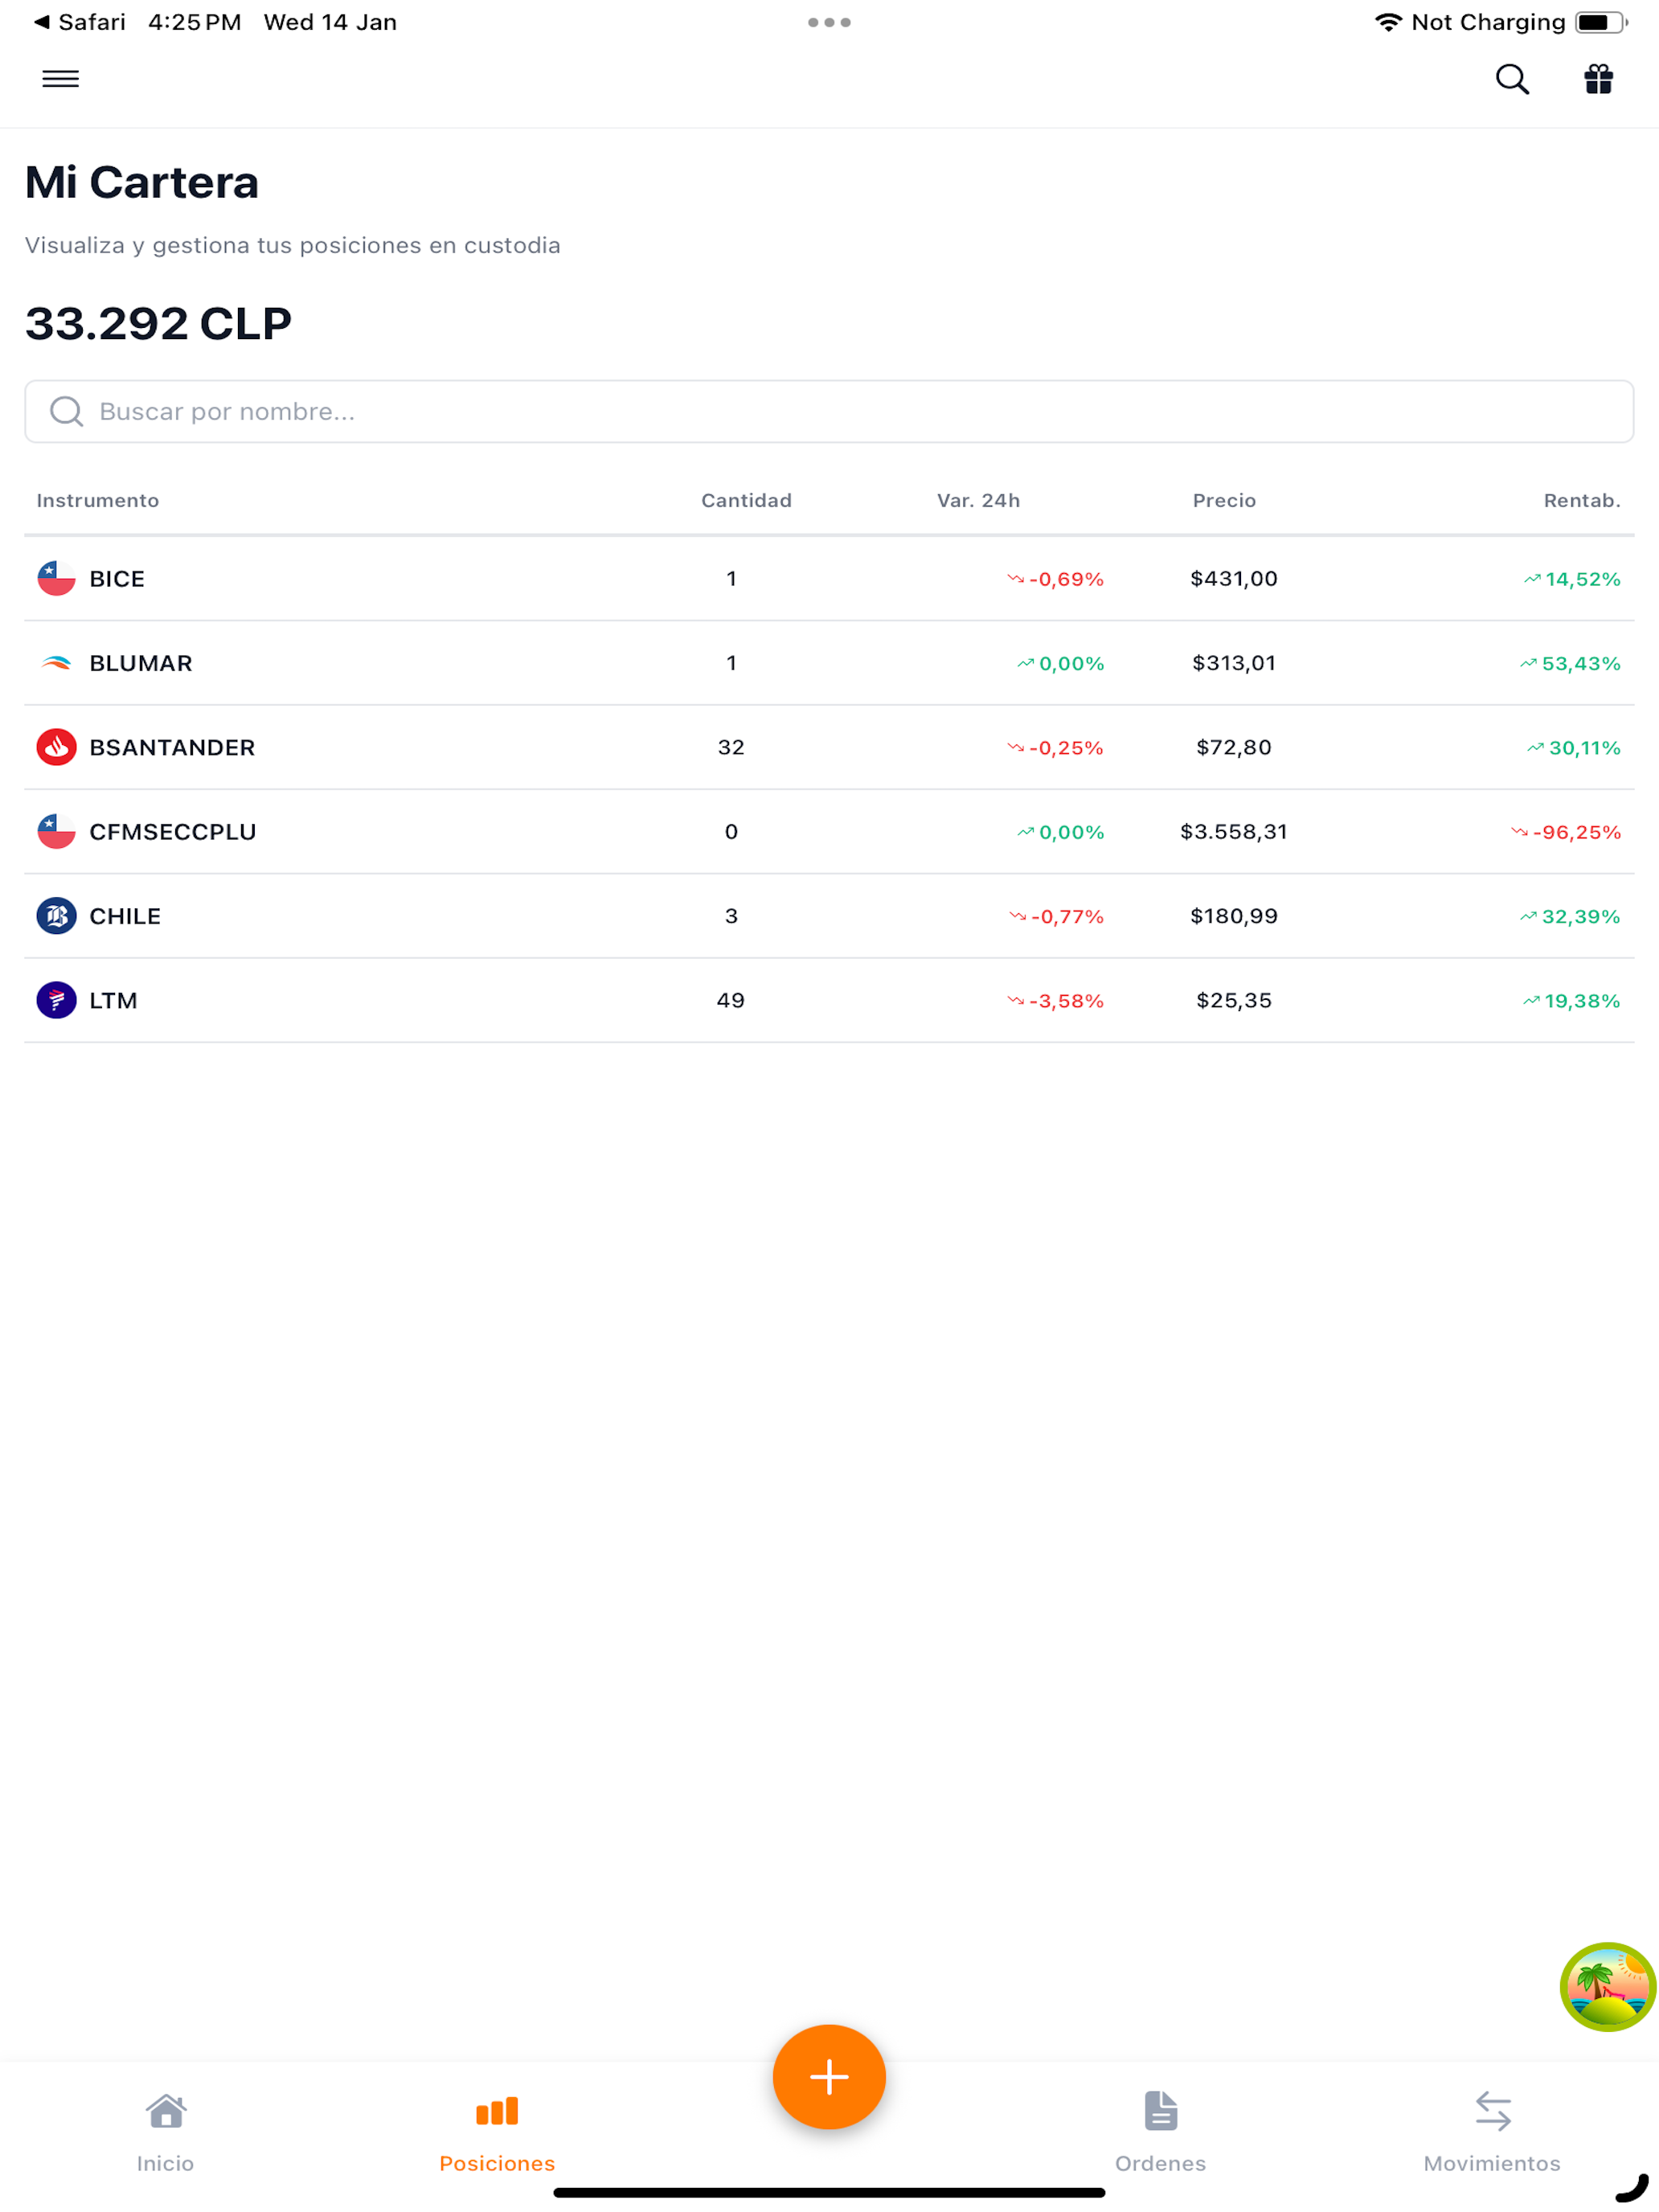Image resolution: width=1659 pixels, height=2212 pixels.
Task: Tap BSANTANDER price $72,80
Action: 1233,747
